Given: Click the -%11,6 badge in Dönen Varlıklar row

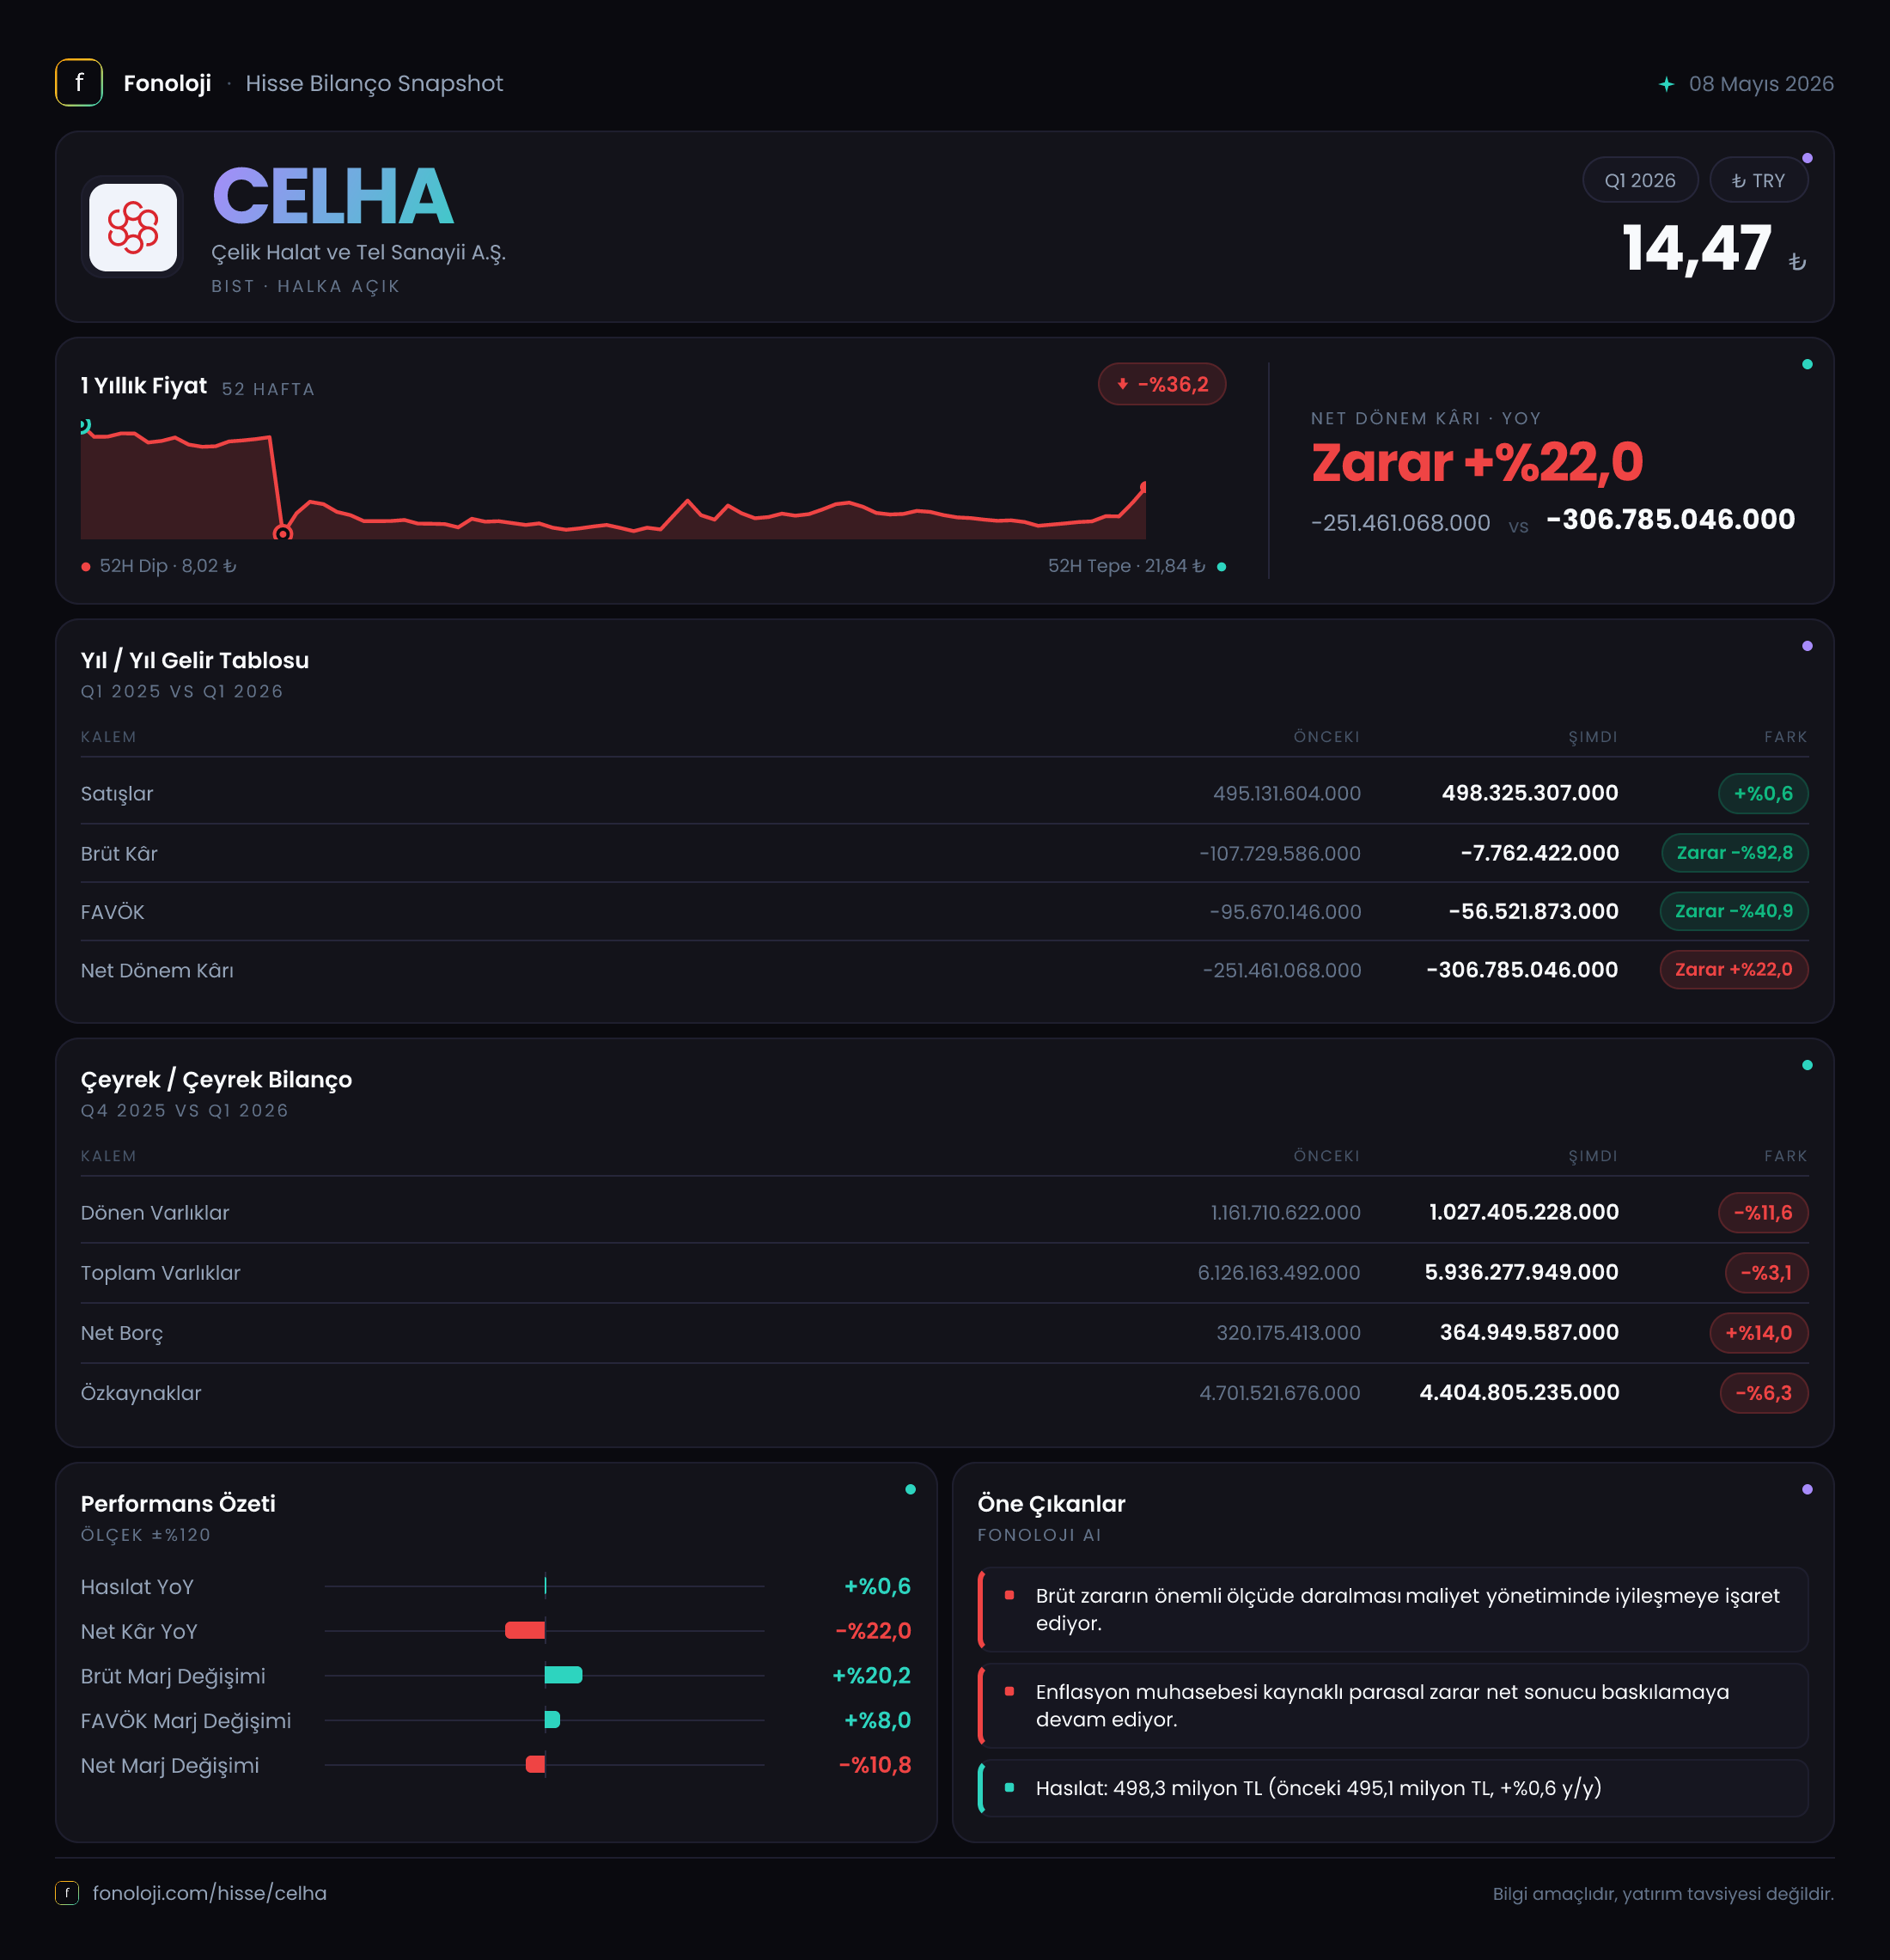Looking at the screenshot, I should point(1763,1212).
